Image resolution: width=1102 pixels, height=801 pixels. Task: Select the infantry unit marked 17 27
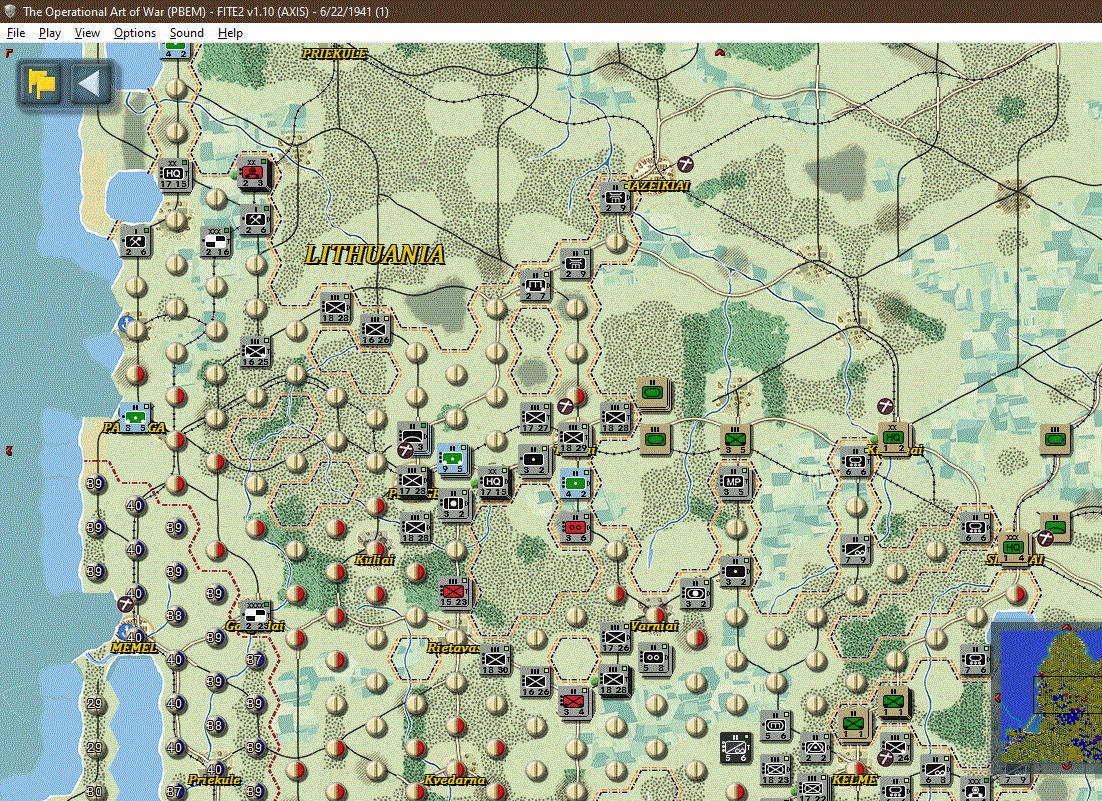[536, 418]
